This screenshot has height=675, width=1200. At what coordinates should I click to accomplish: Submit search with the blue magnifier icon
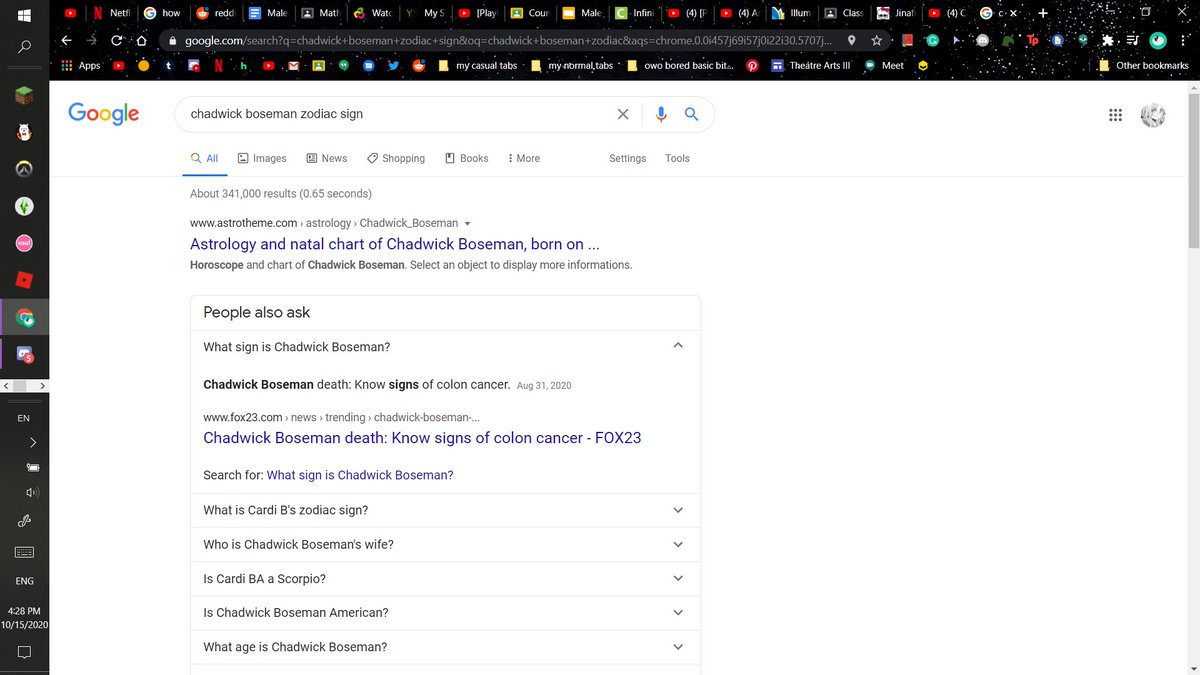click(x=691, y=114)
